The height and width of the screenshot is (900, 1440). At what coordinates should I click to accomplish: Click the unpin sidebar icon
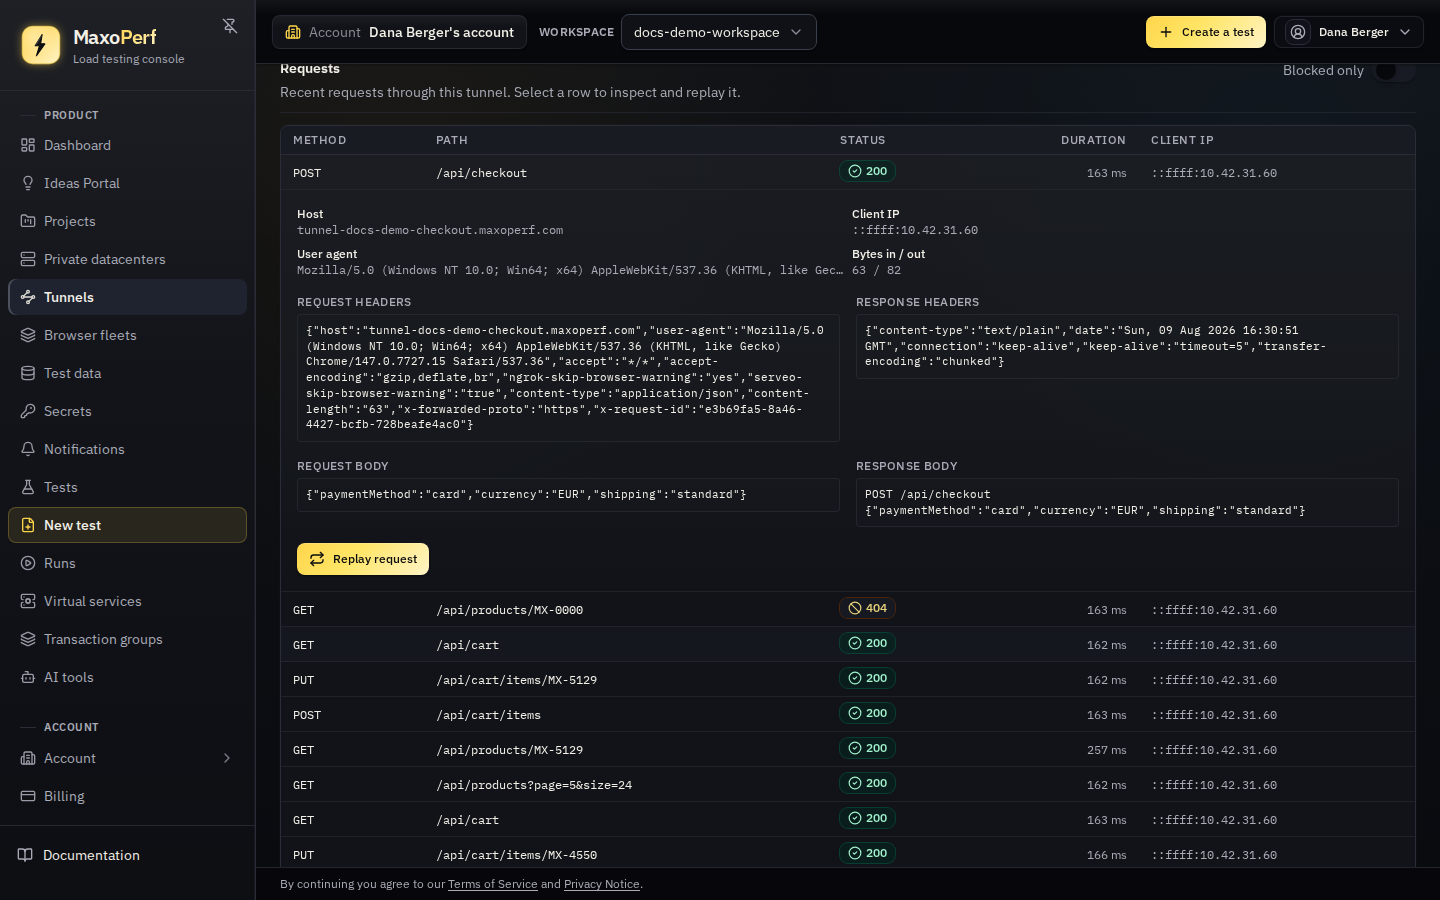(230, 26)
